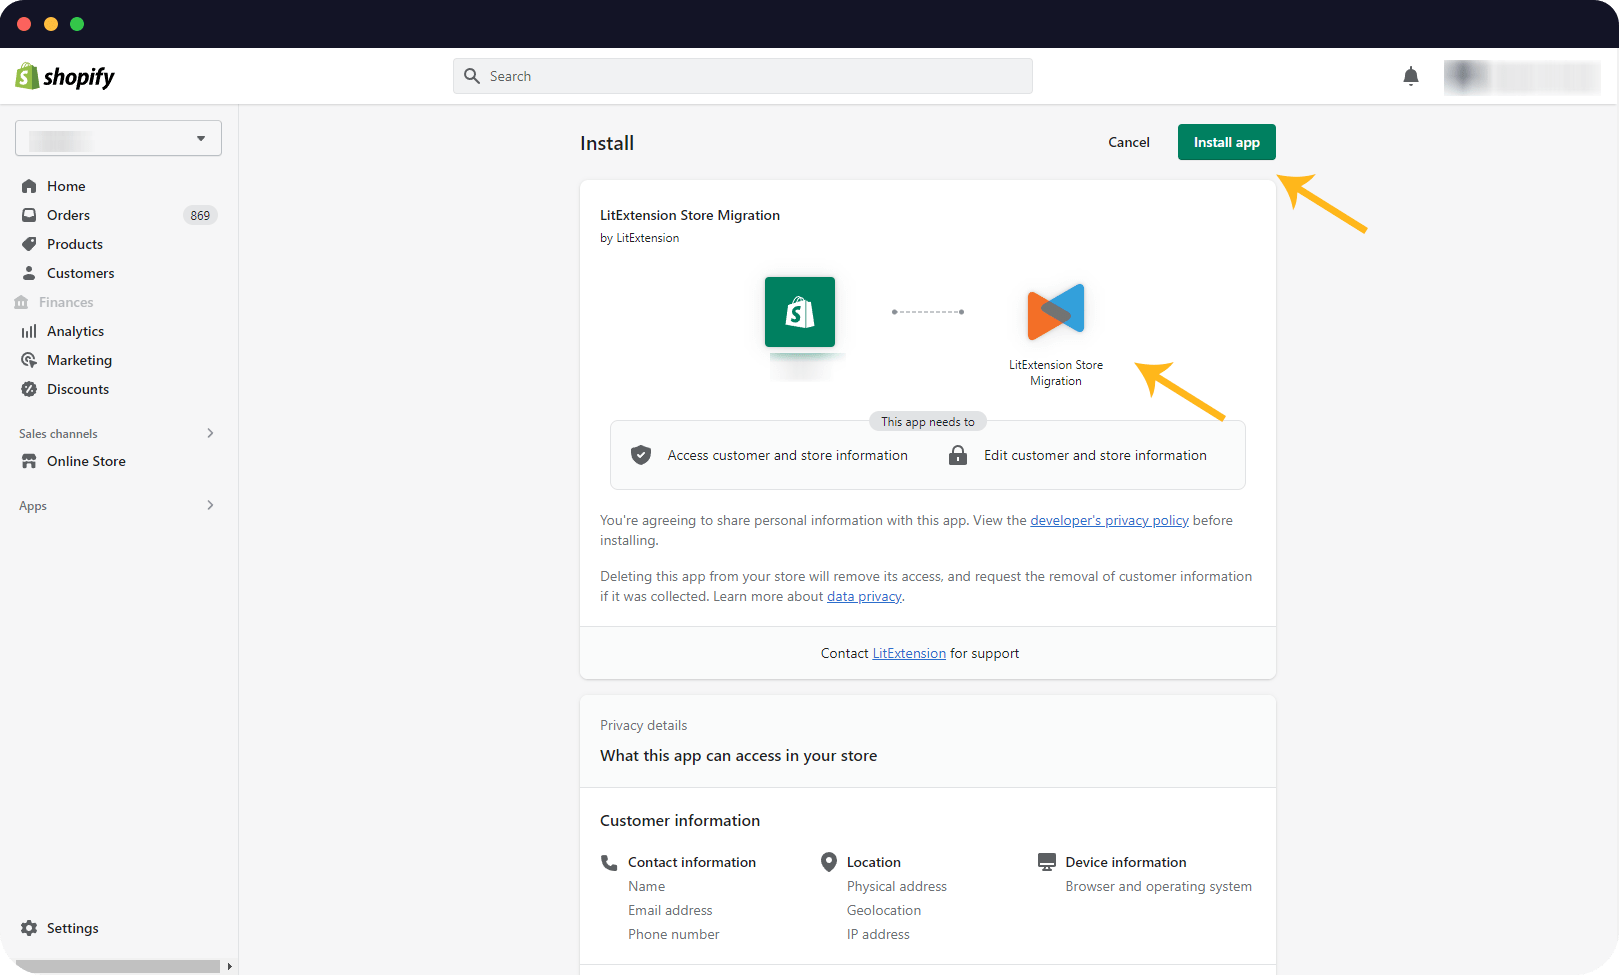Click the 'Customer information' heading

point(680,820)
